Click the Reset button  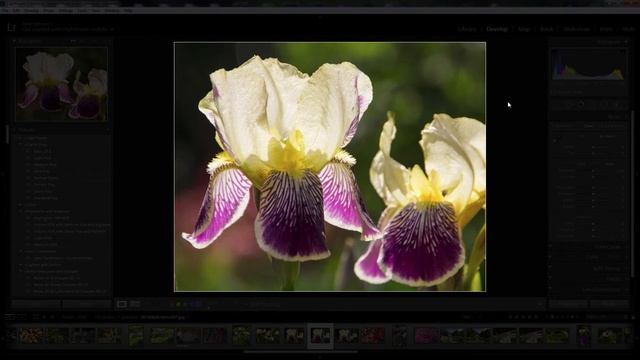[x=609, y=304]
